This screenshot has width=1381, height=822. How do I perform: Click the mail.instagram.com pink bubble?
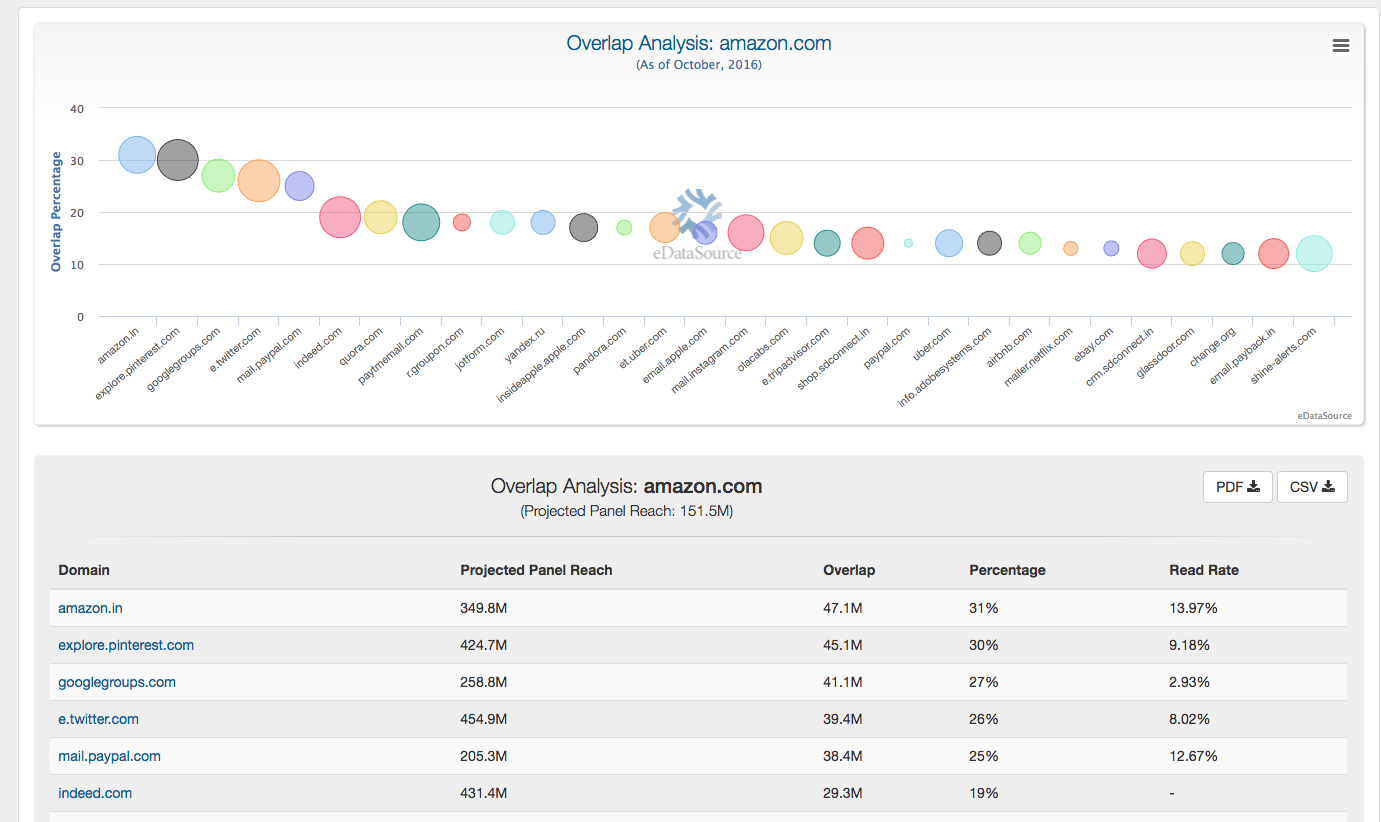[x=746, y=233]
